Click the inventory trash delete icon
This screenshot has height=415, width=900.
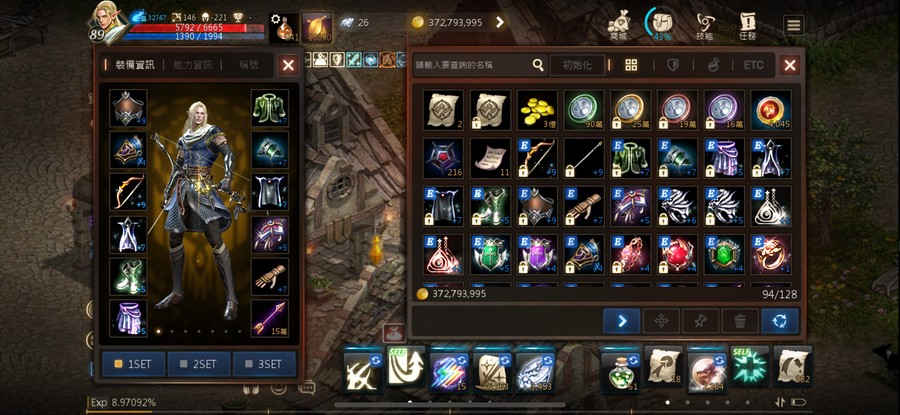point(740,321)
